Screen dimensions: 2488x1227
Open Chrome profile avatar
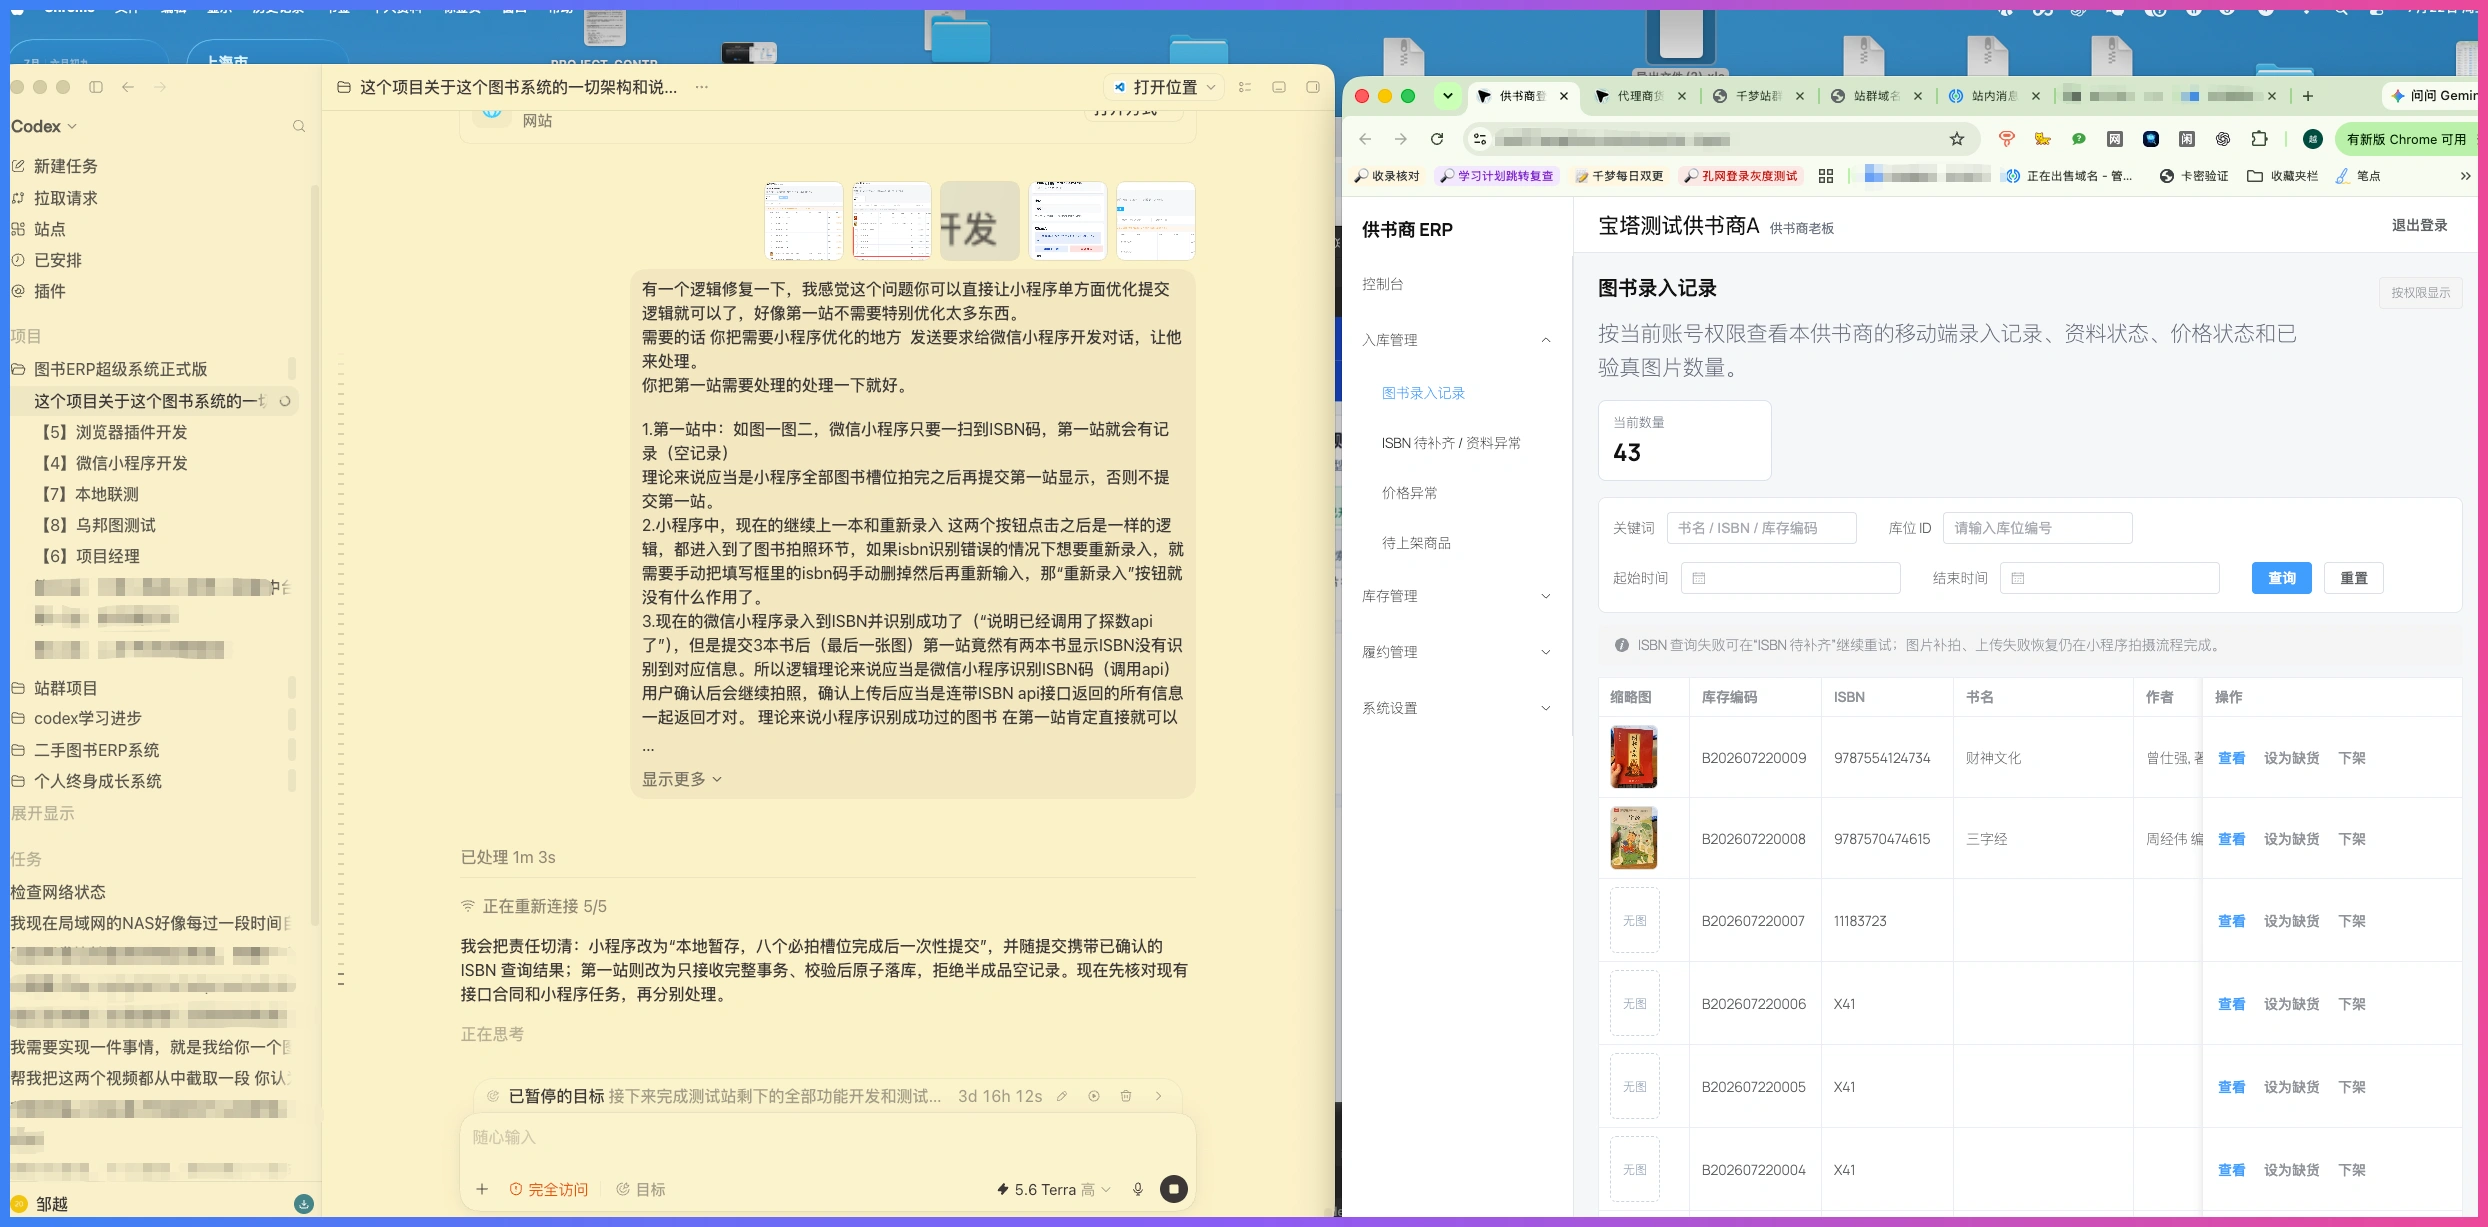point(2313,139)
